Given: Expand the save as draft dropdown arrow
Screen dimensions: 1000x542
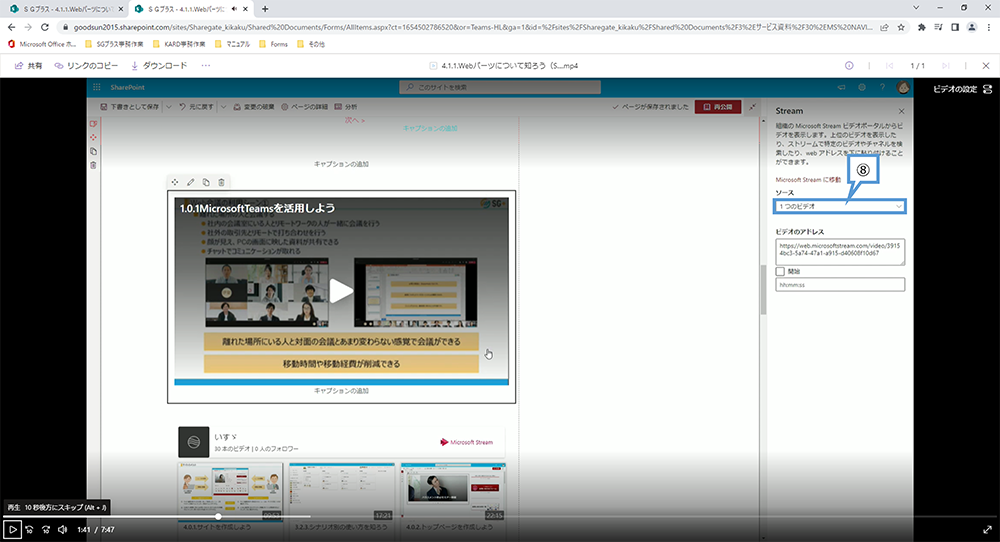Looking at the screenshot, I should [169, 107].
